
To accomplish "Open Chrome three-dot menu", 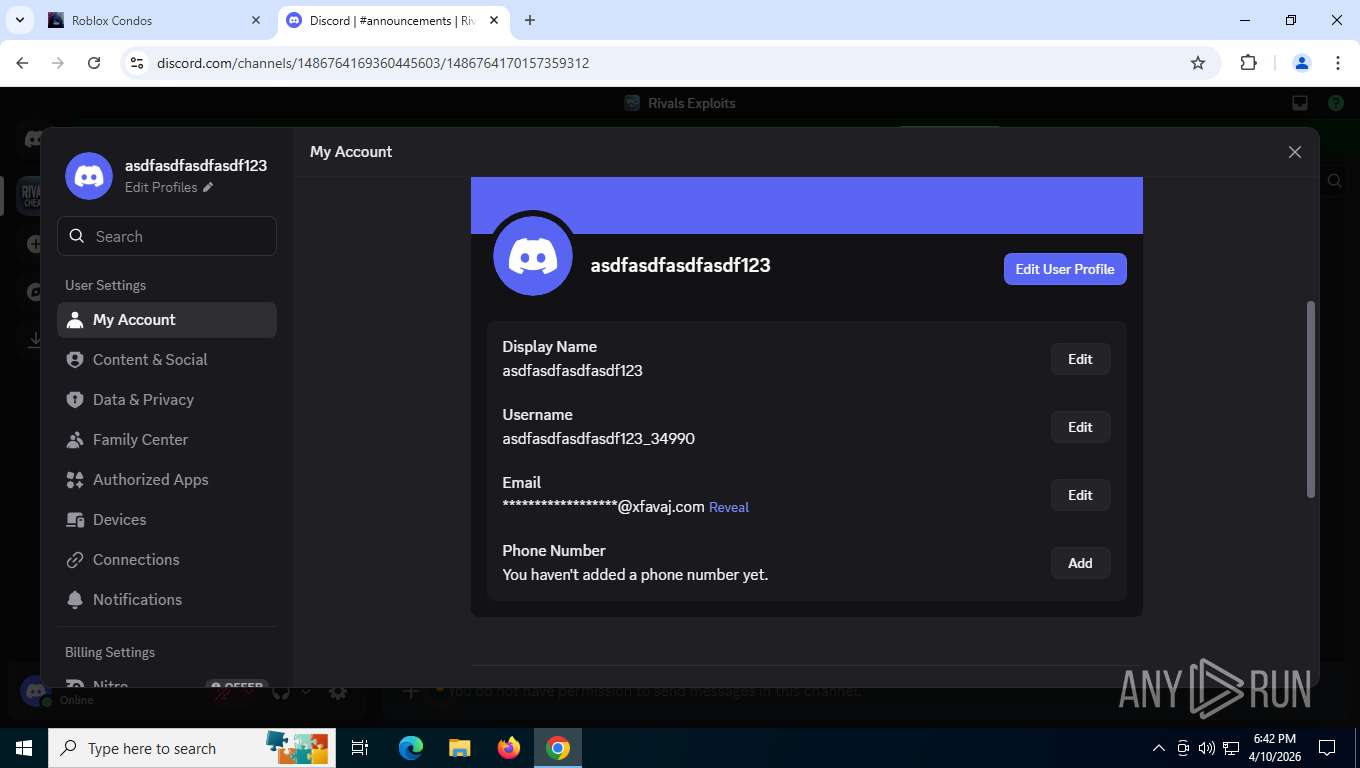I will coord(1338,63).
